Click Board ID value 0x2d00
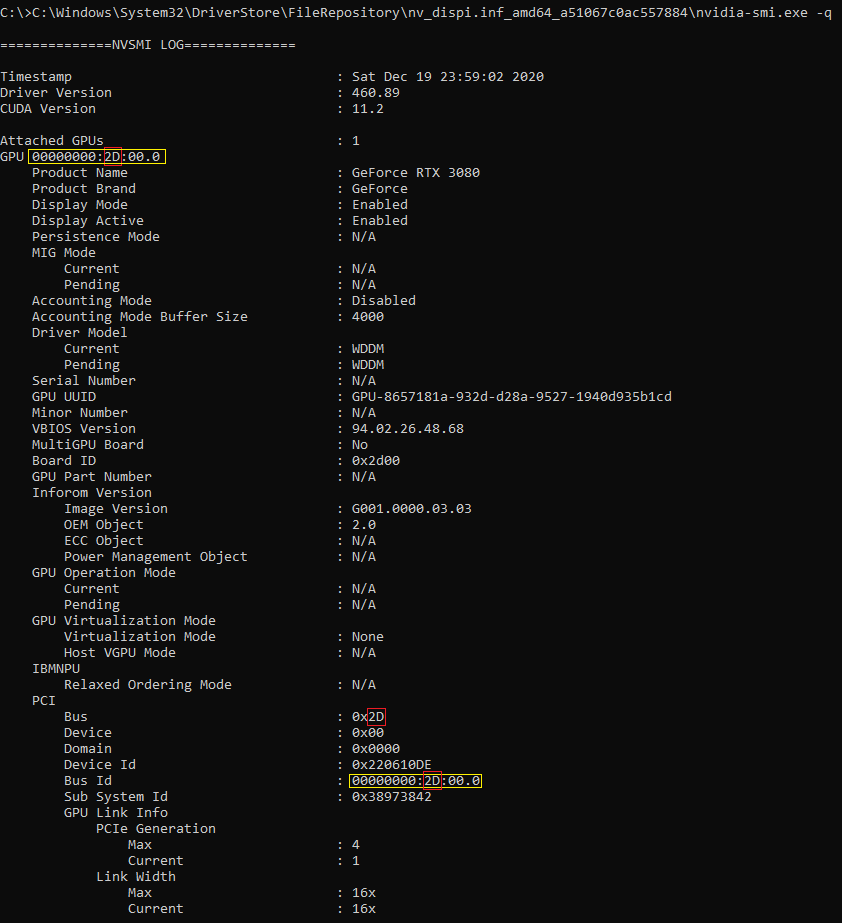The height and width of the screenshot is (923, 842). (376, 460)
